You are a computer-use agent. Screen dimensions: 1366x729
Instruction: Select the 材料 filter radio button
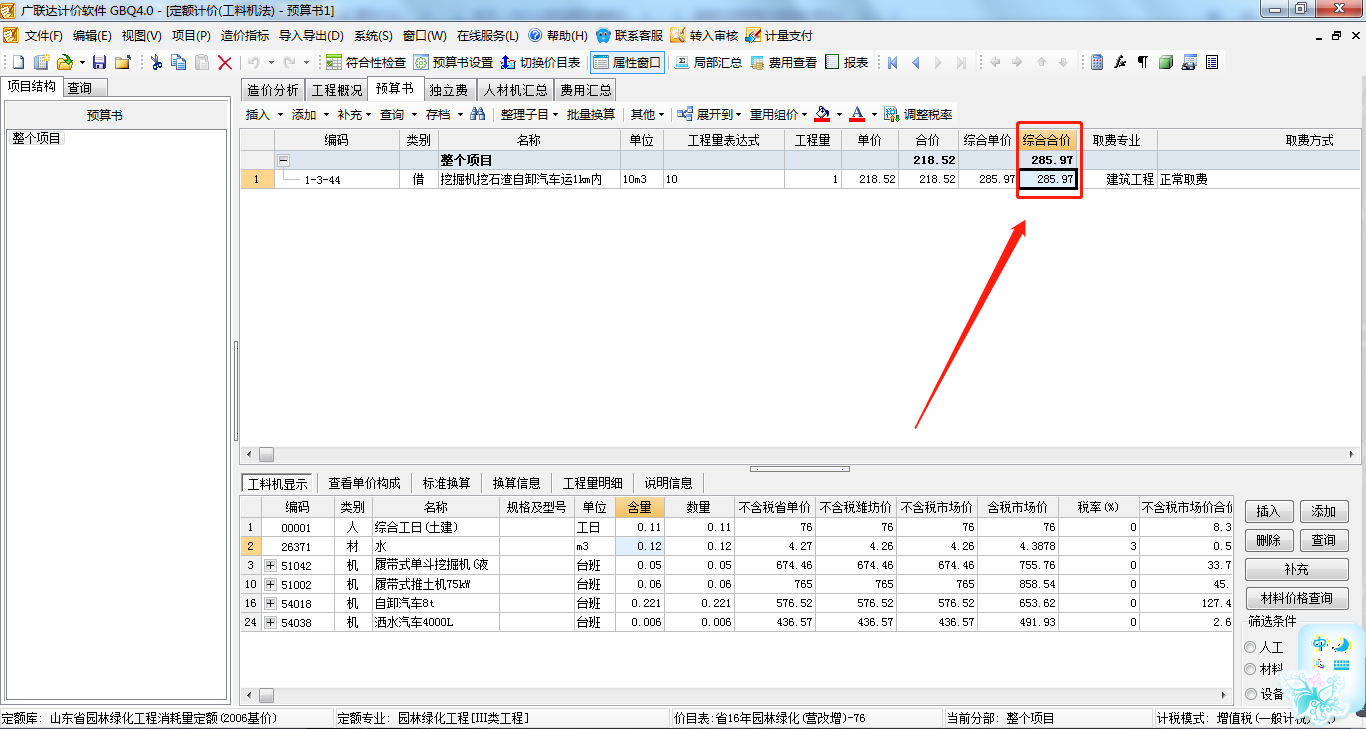pyautogui.click(x=1251, y=669)
